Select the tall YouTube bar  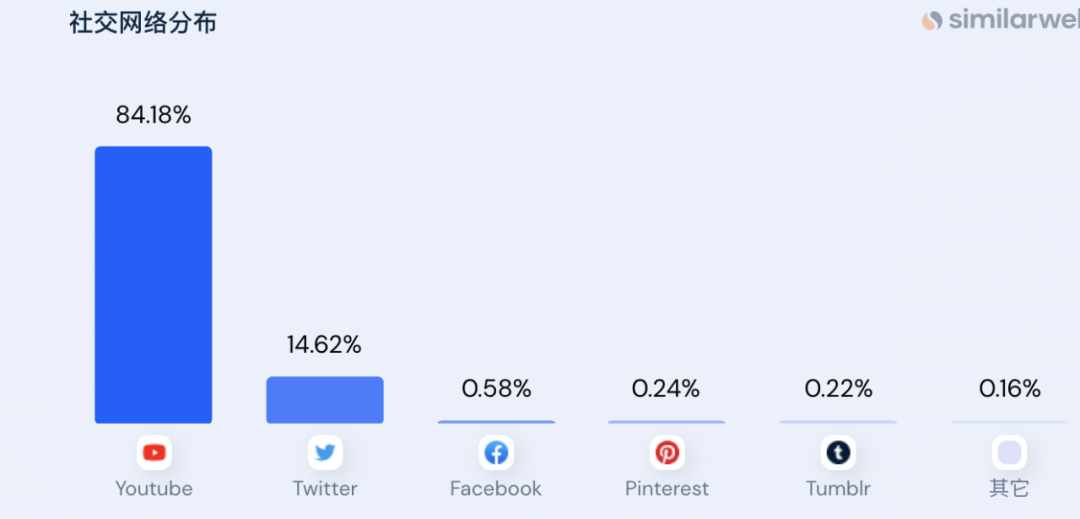tap(154, 284)
